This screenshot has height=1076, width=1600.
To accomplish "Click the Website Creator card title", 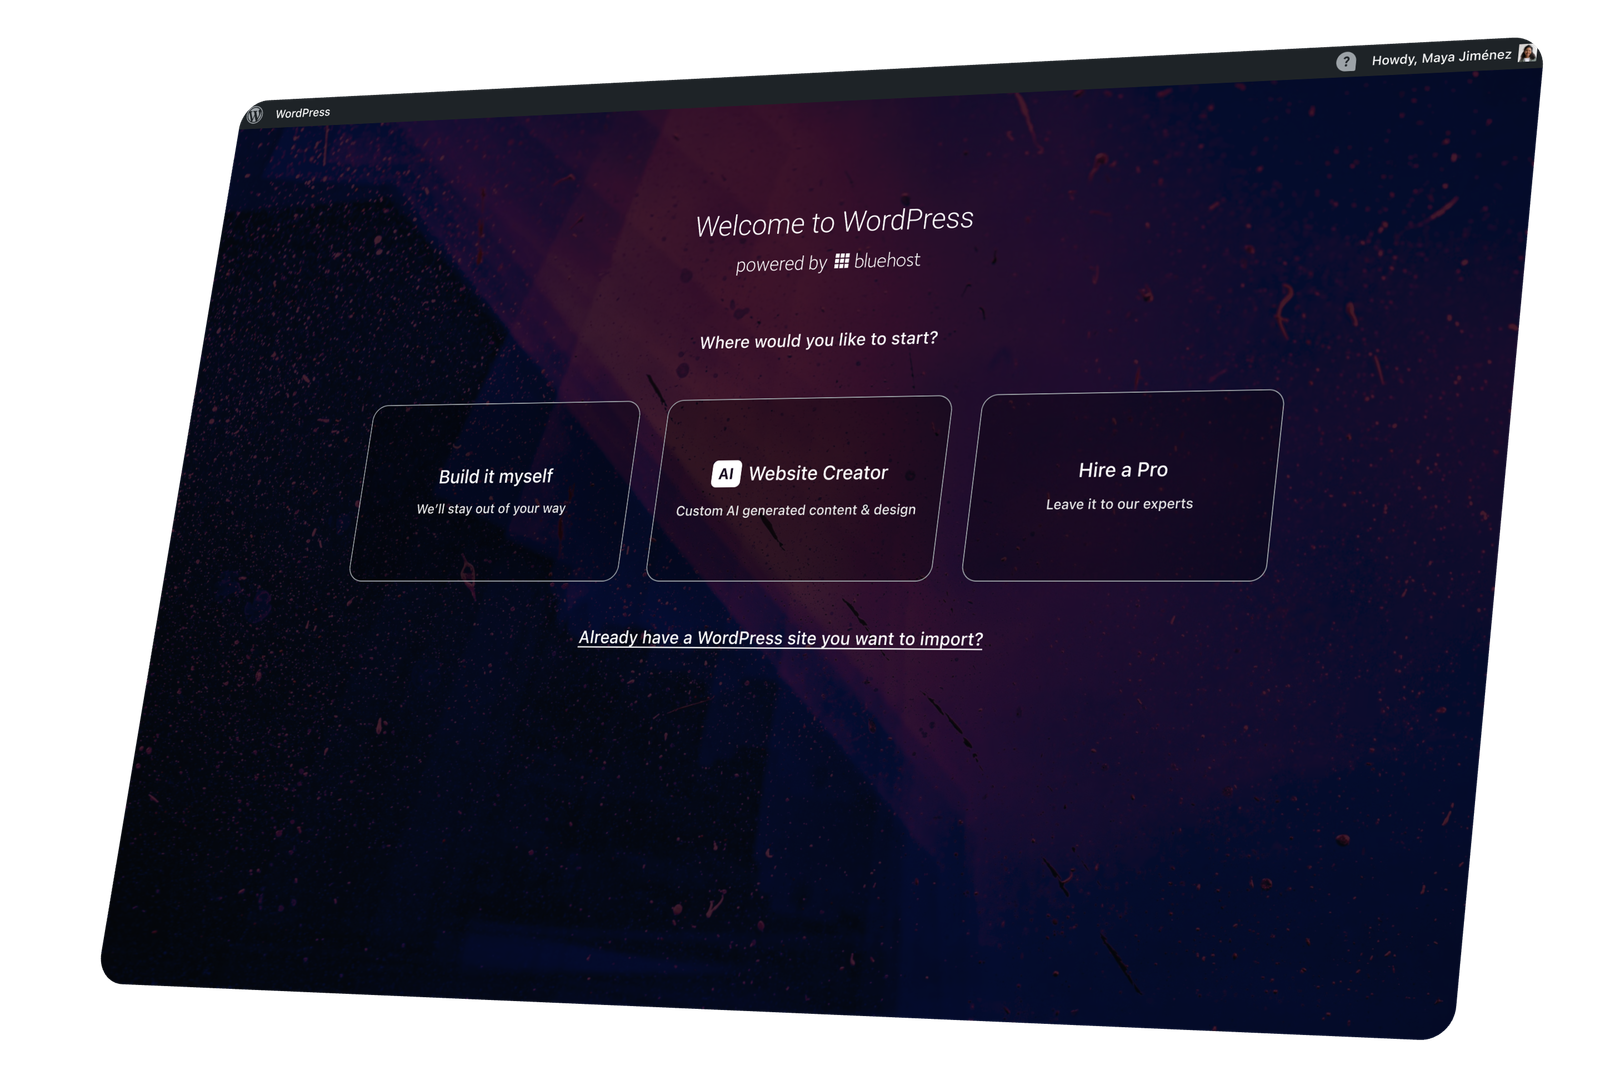I will (x=819, y=473).
